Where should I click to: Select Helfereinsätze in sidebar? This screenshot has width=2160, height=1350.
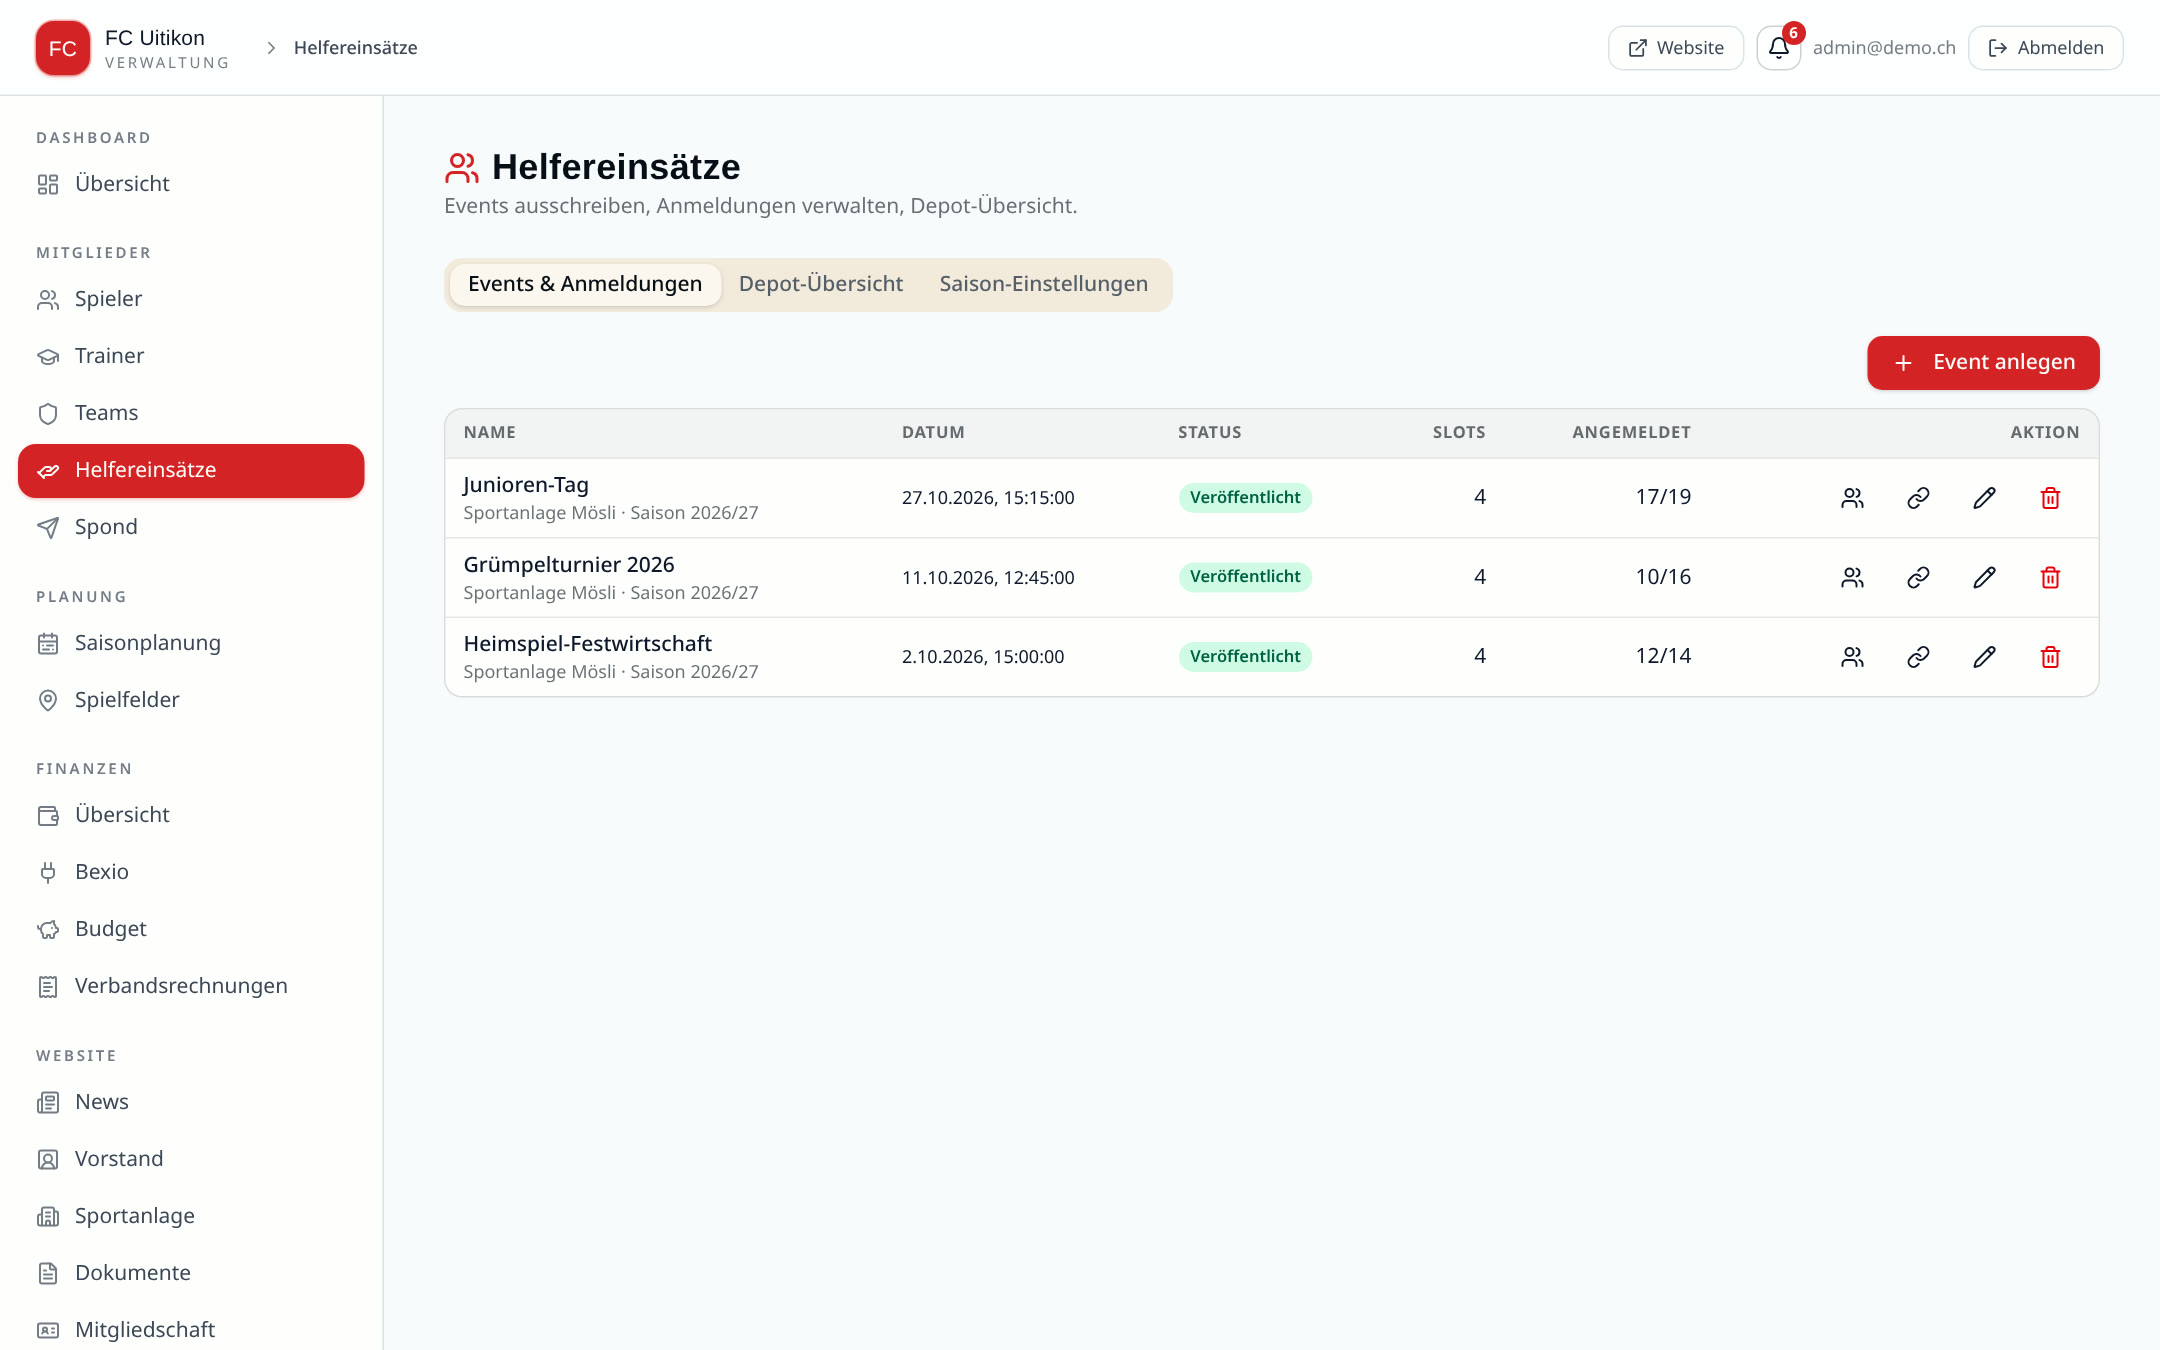tap(191, 470)
